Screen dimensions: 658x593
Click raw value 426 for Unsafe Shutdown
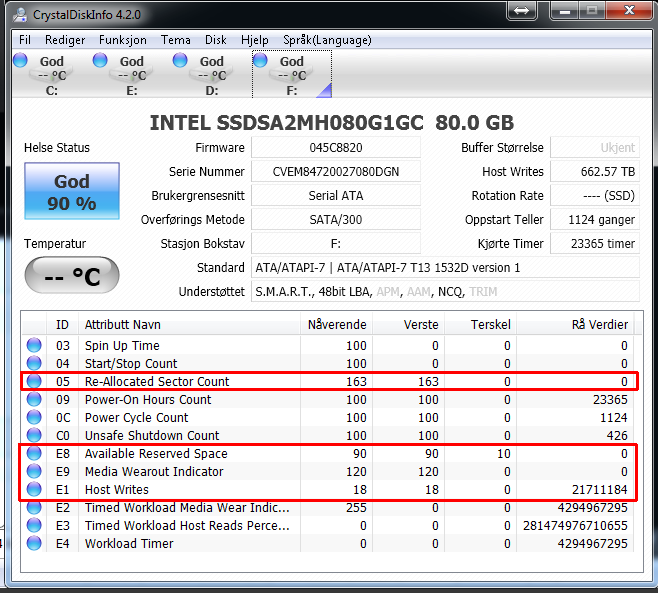(x=617, y=436)
